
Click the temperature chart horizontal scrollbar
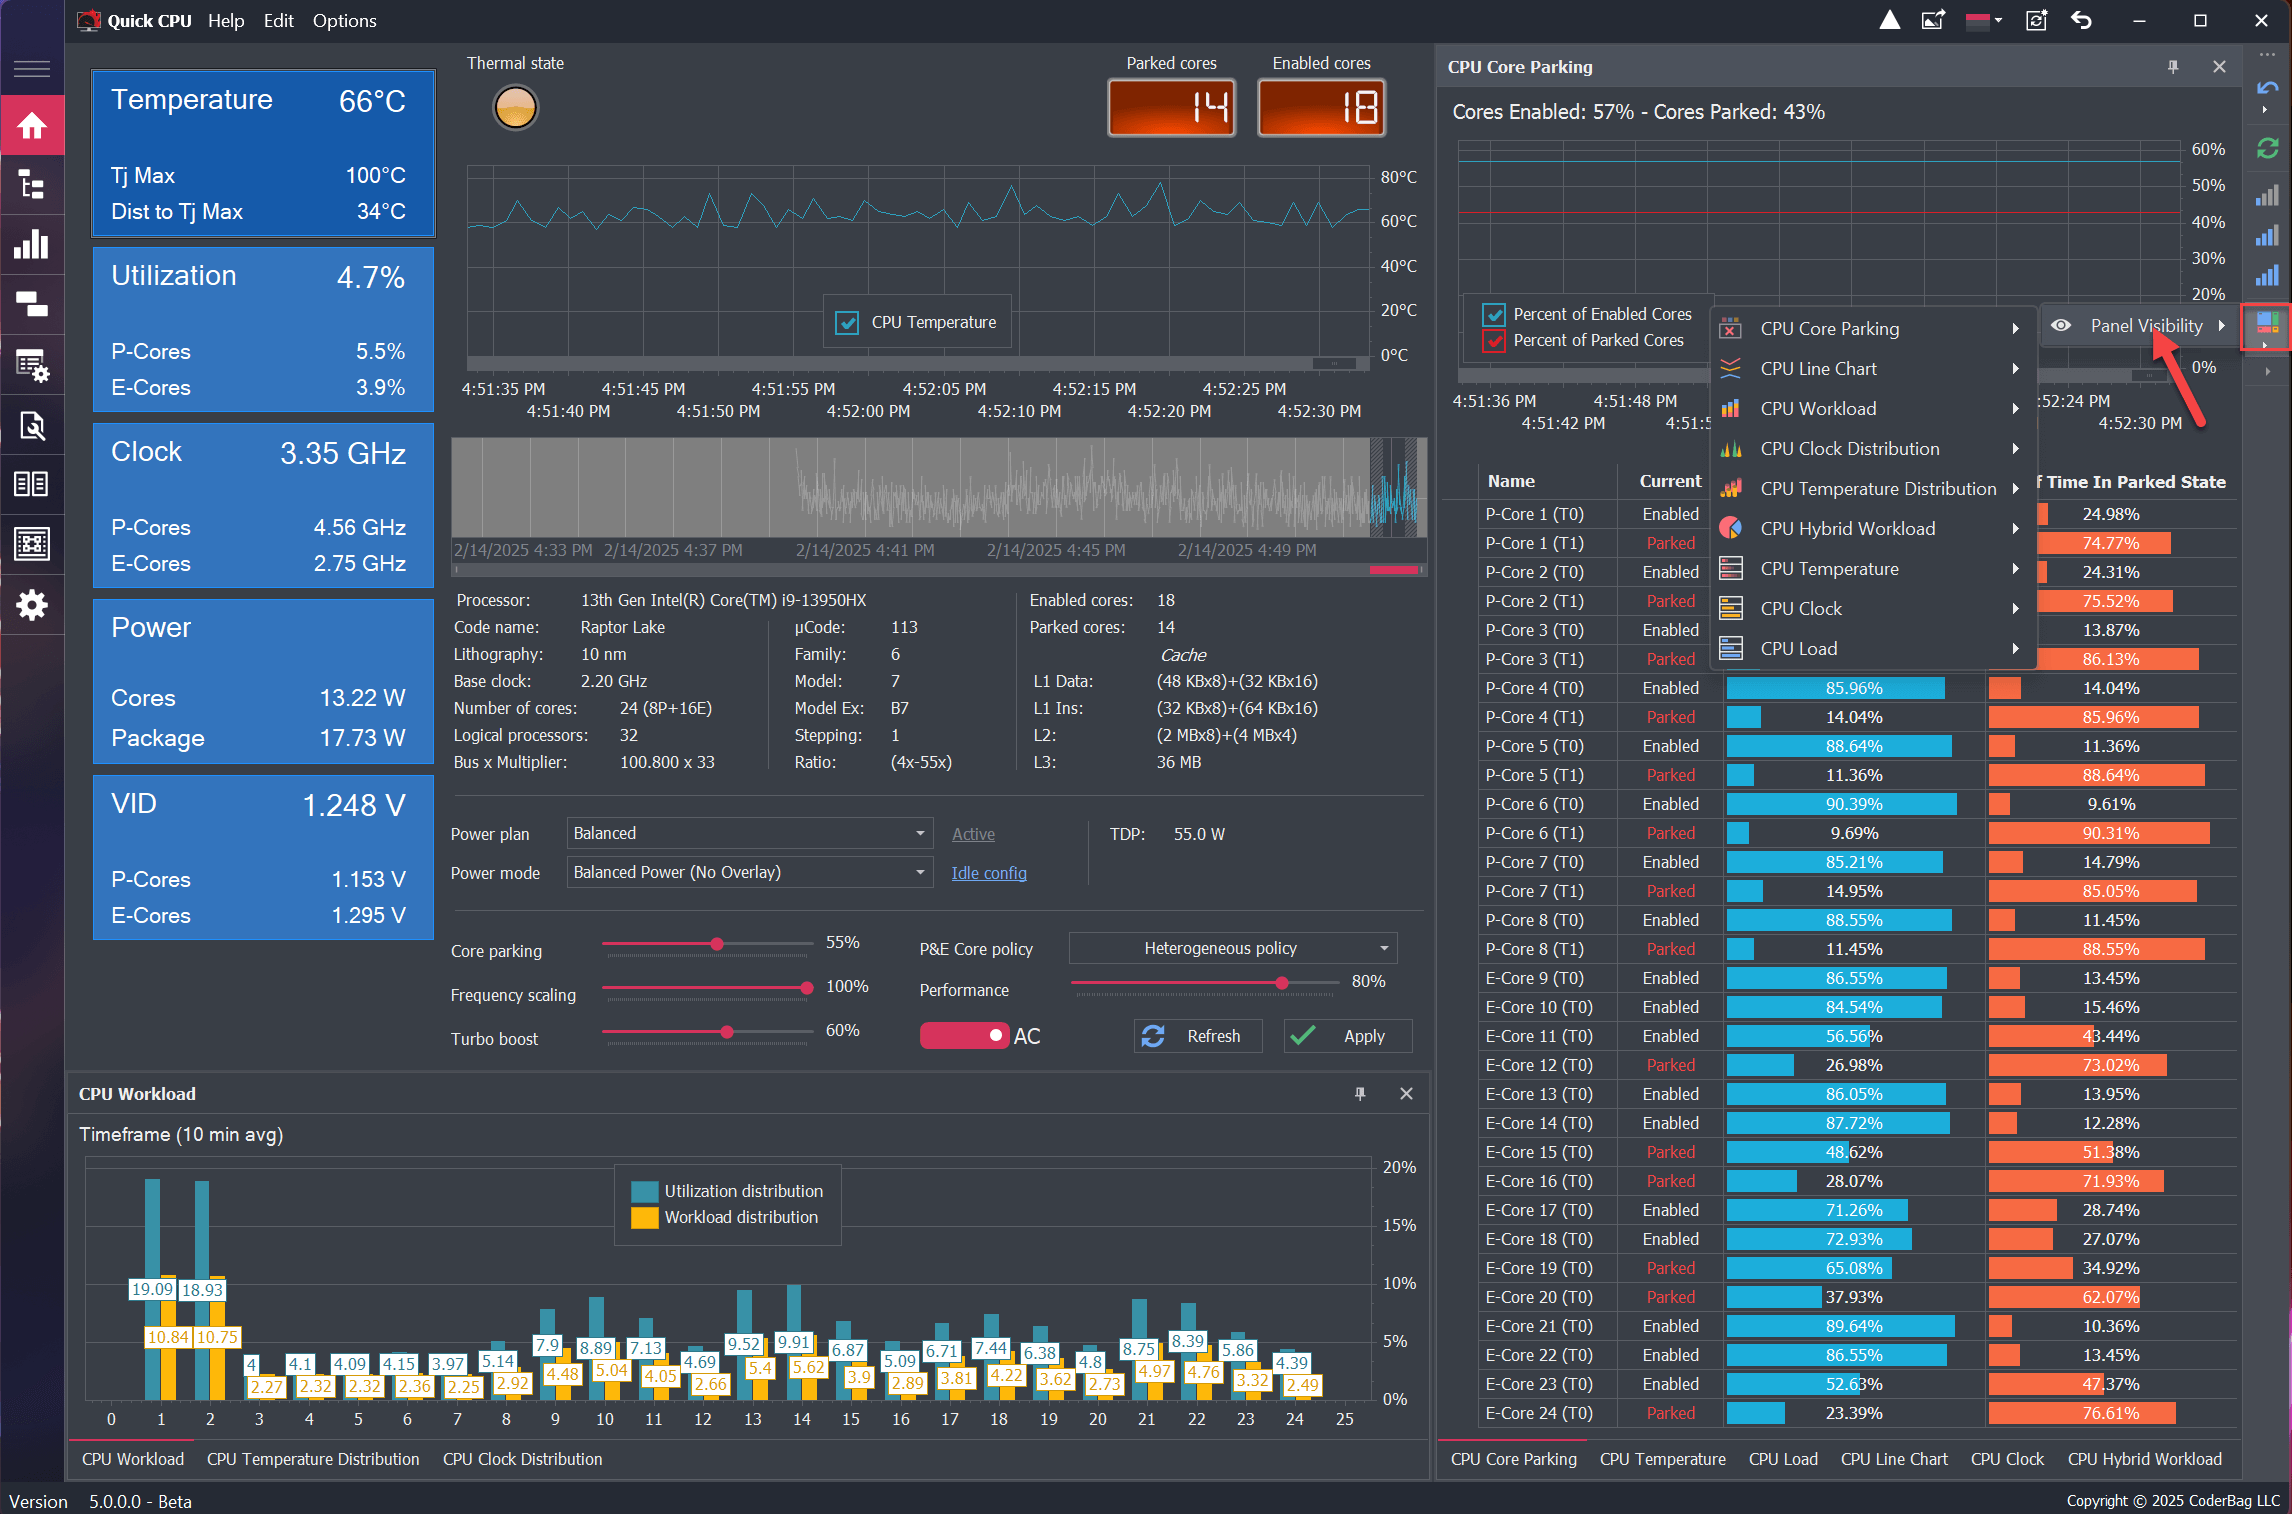(x=918, y=363)
